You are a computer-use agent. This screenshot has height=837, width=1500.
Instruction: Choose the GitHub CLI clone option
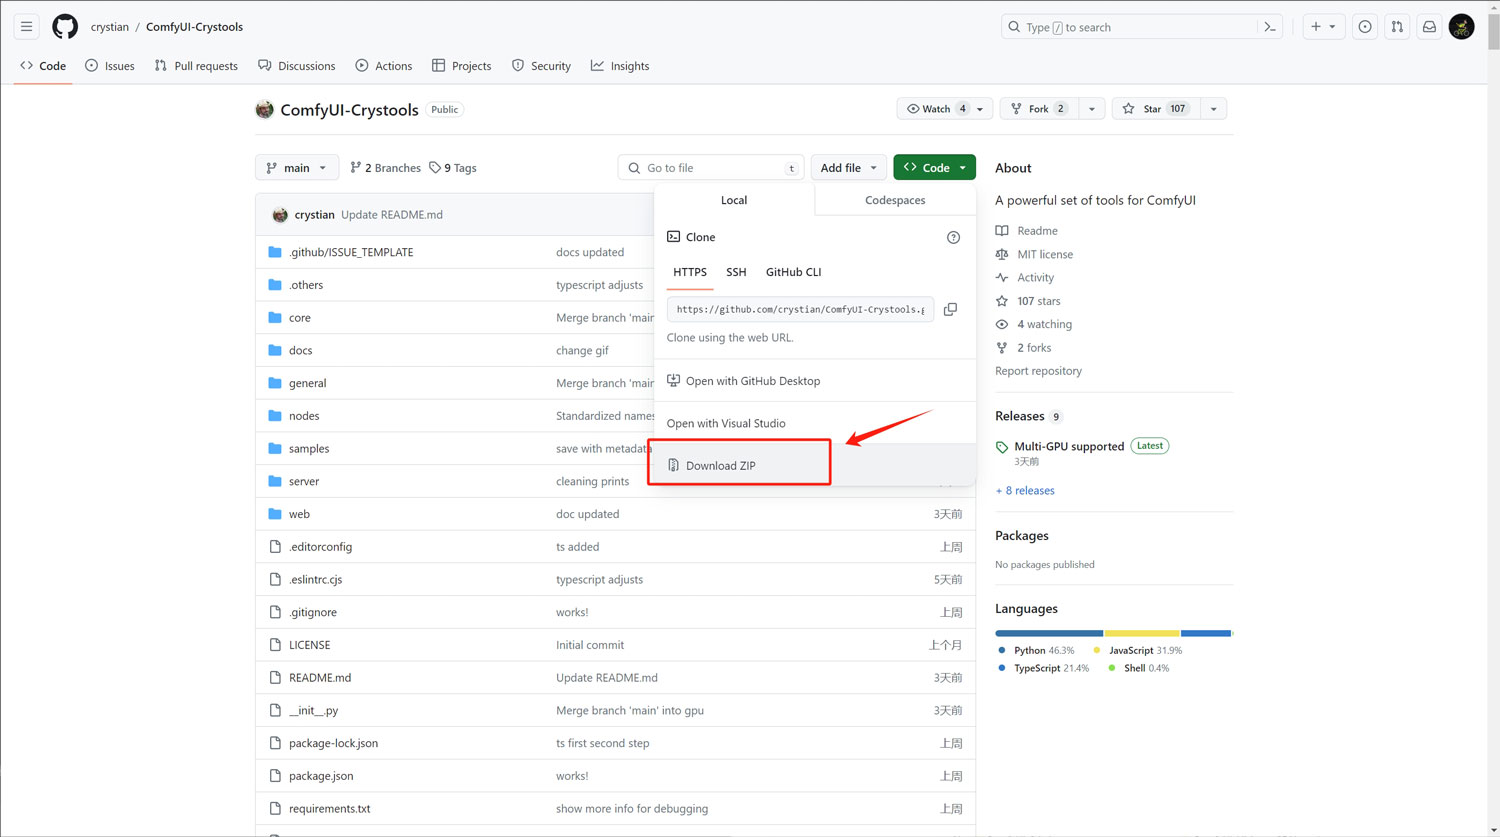click(x=793, y=272)
